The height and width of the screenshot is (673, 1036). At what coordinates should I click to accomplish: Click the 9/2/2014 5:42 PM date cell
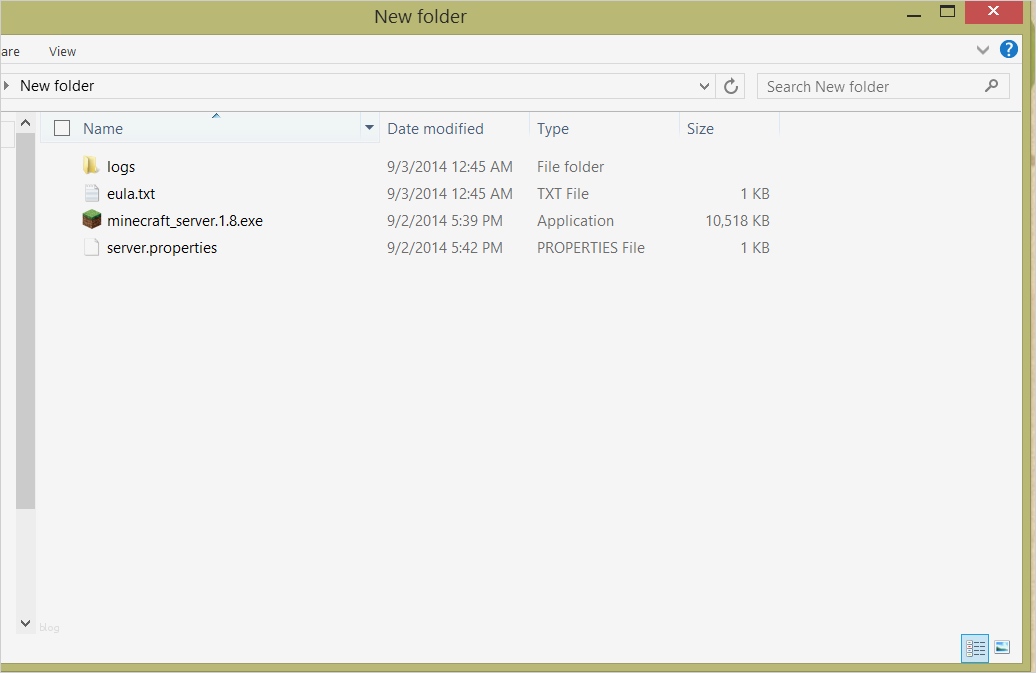point(445,248)
